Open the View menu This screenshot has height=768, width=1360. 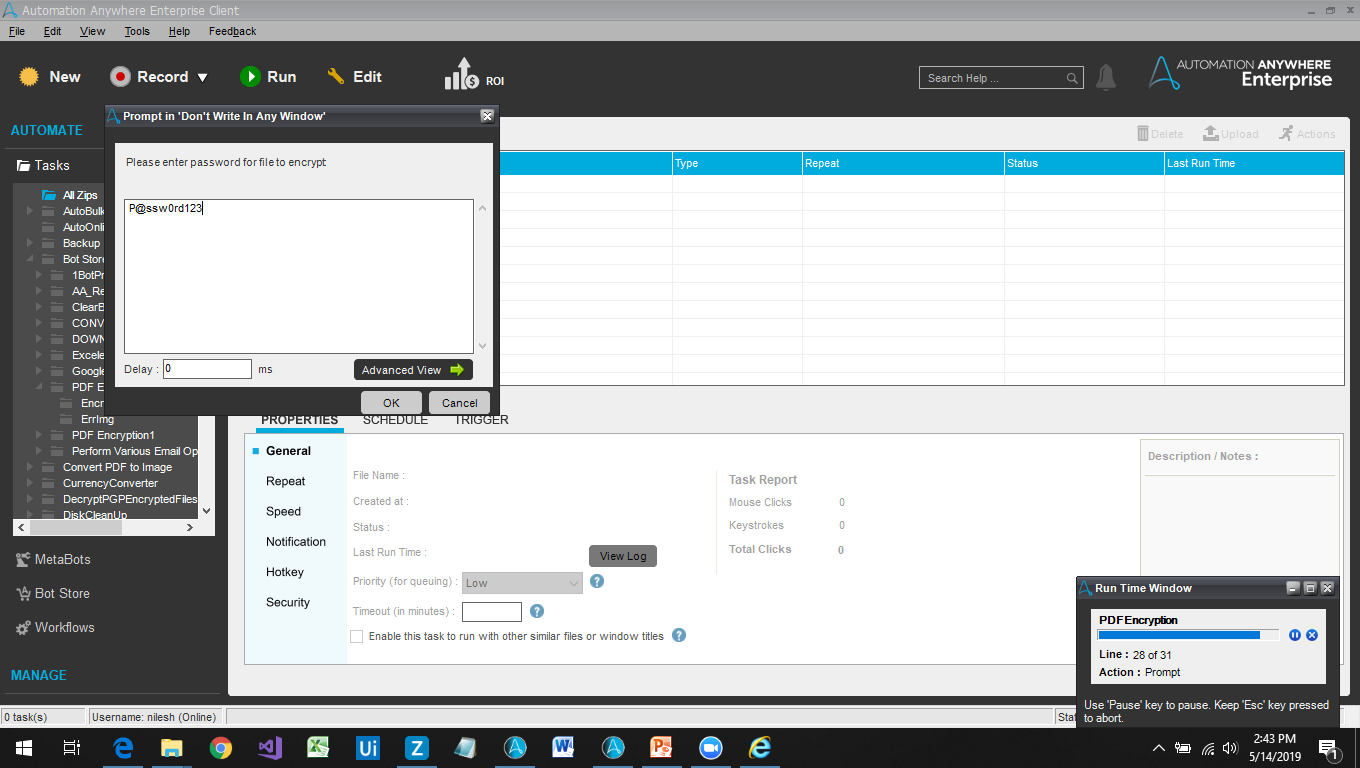pos(93,31)
